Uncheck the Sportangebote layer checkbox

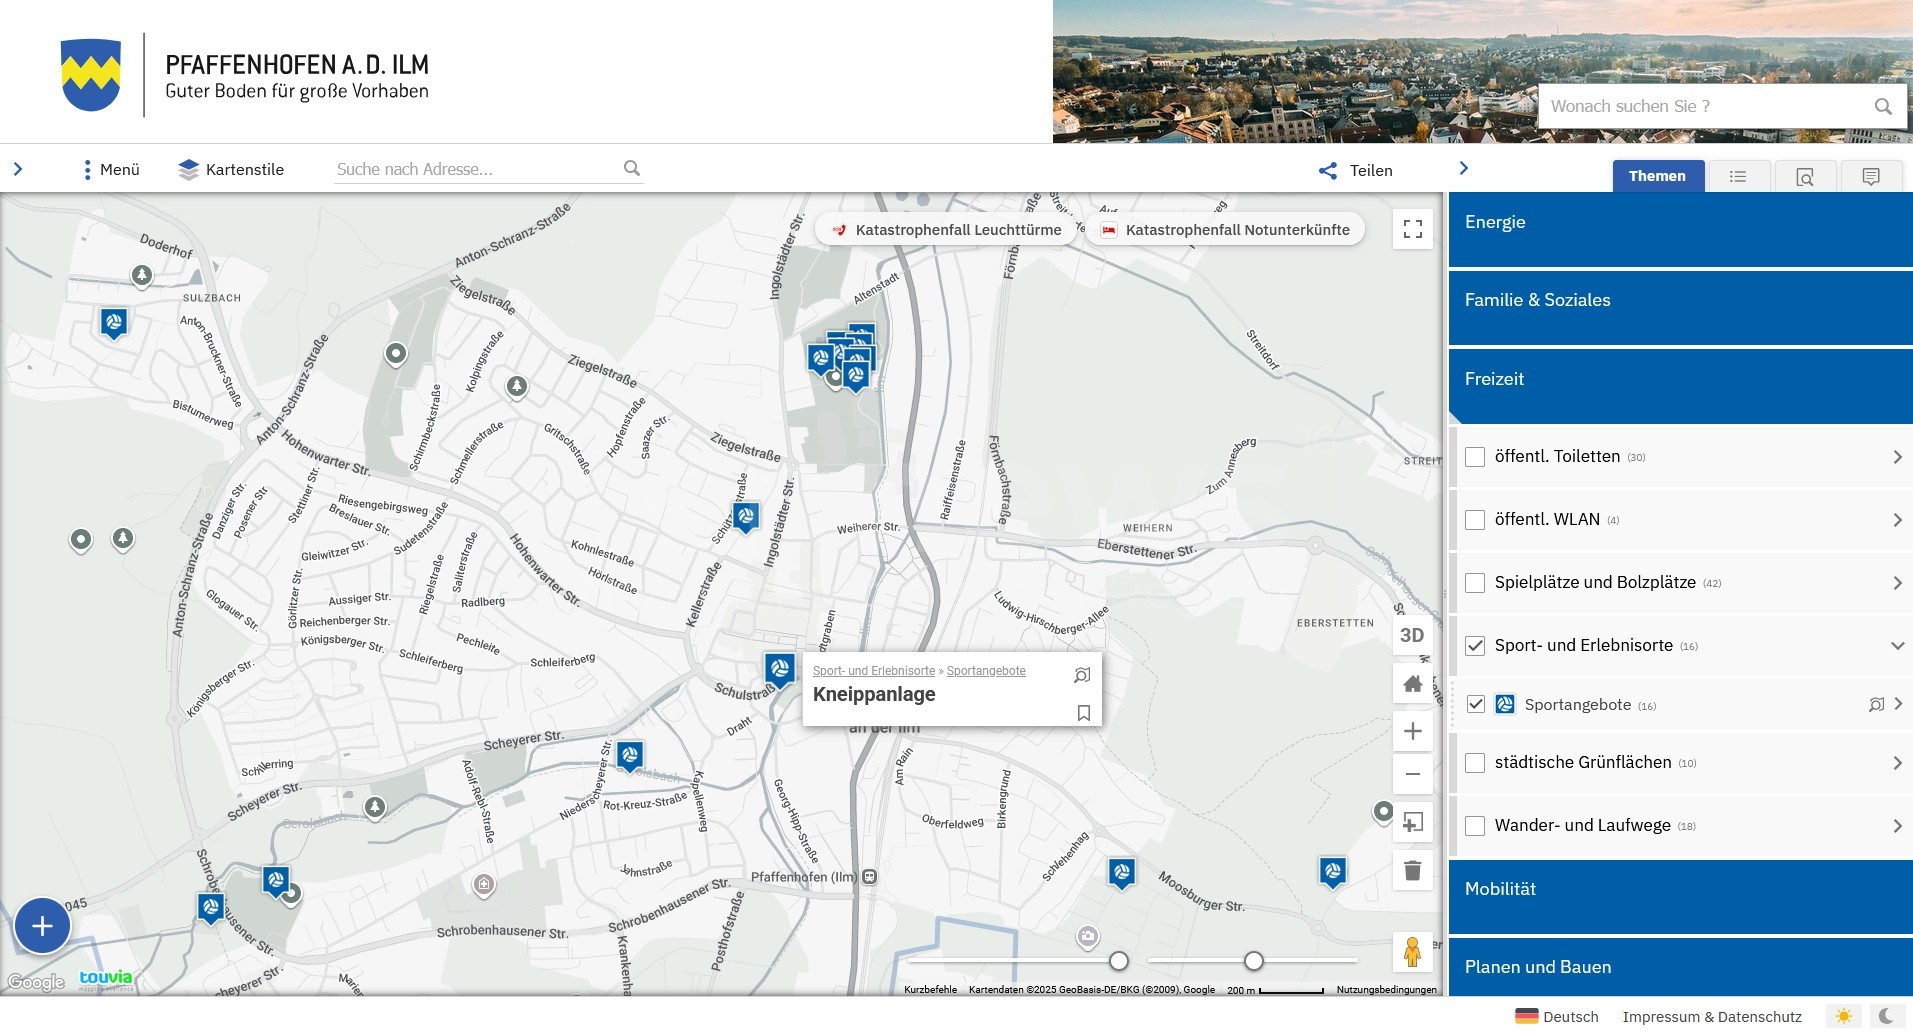coord(1475,704)
